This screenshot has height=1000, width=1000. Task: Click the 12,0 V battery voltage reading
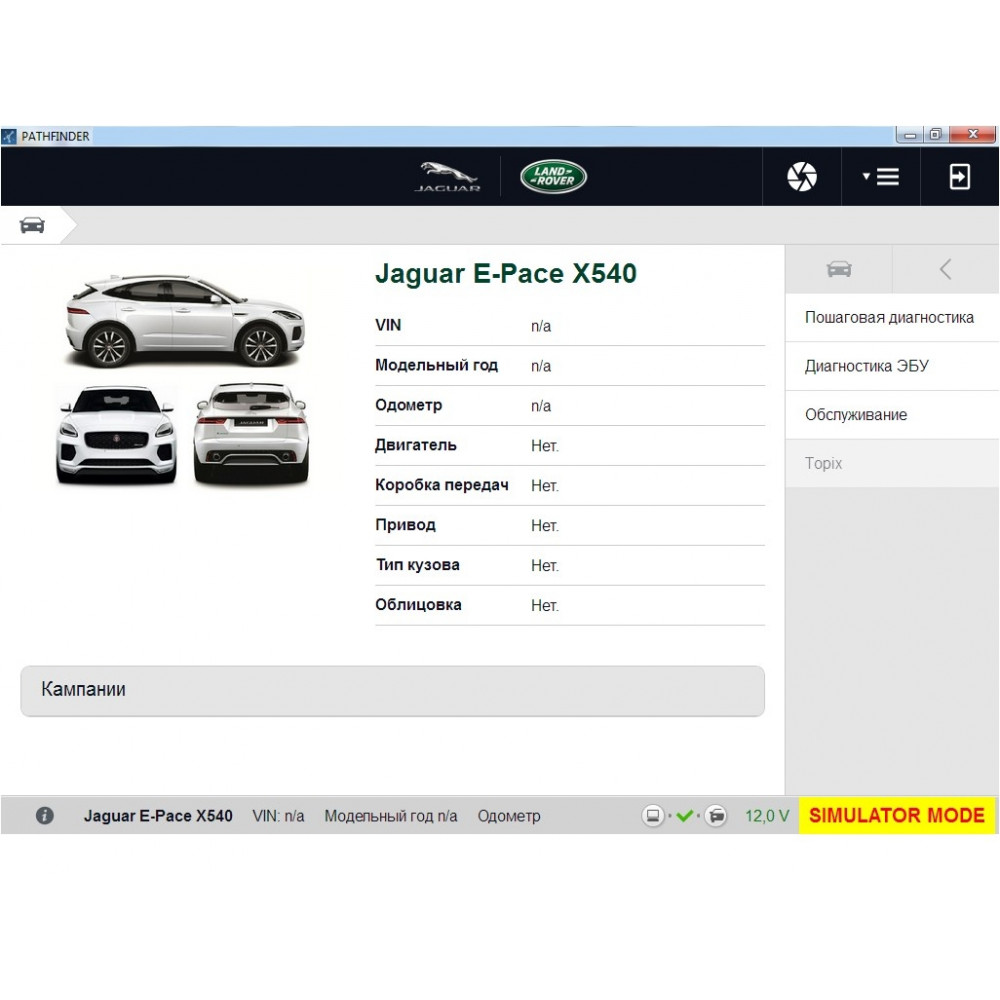pyautogui.click(x=767, y=816)
